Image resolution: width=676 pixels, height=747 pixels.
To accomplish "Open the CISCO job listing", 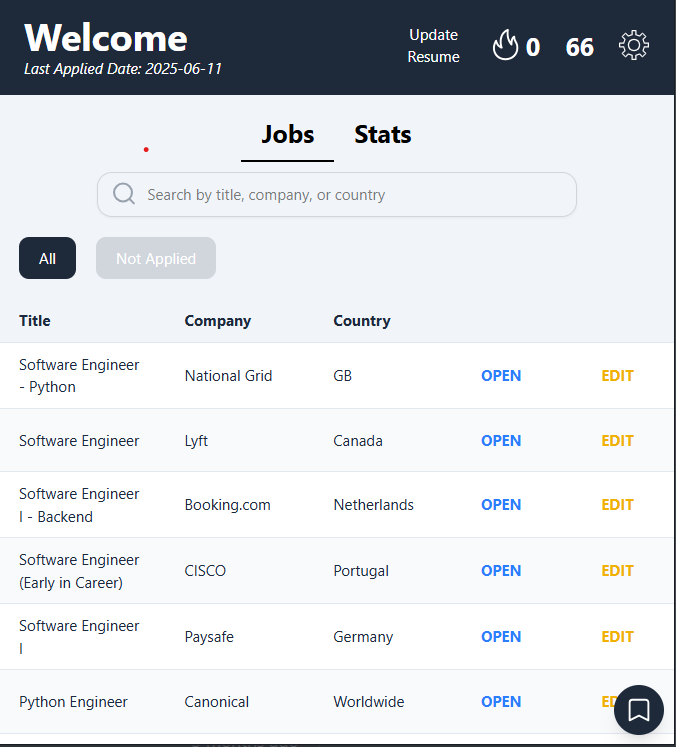I will pyautogui.click(x=500, y=571).
